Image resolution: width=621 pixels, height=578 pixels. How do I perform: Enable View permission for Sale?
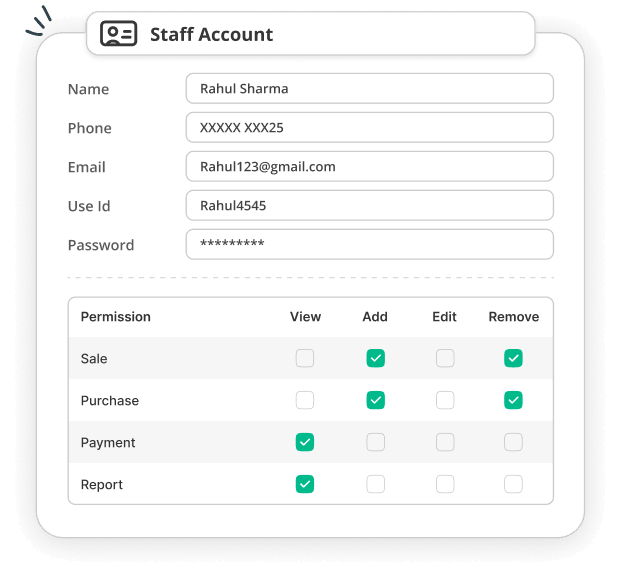tap(305, 358)
